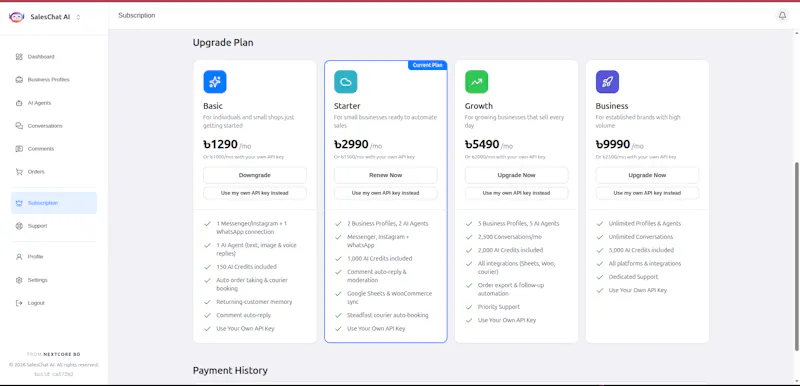Open Profile menu item
This screenshot has width=800, height=386.
pyautogui.click(x=54, y=256)
